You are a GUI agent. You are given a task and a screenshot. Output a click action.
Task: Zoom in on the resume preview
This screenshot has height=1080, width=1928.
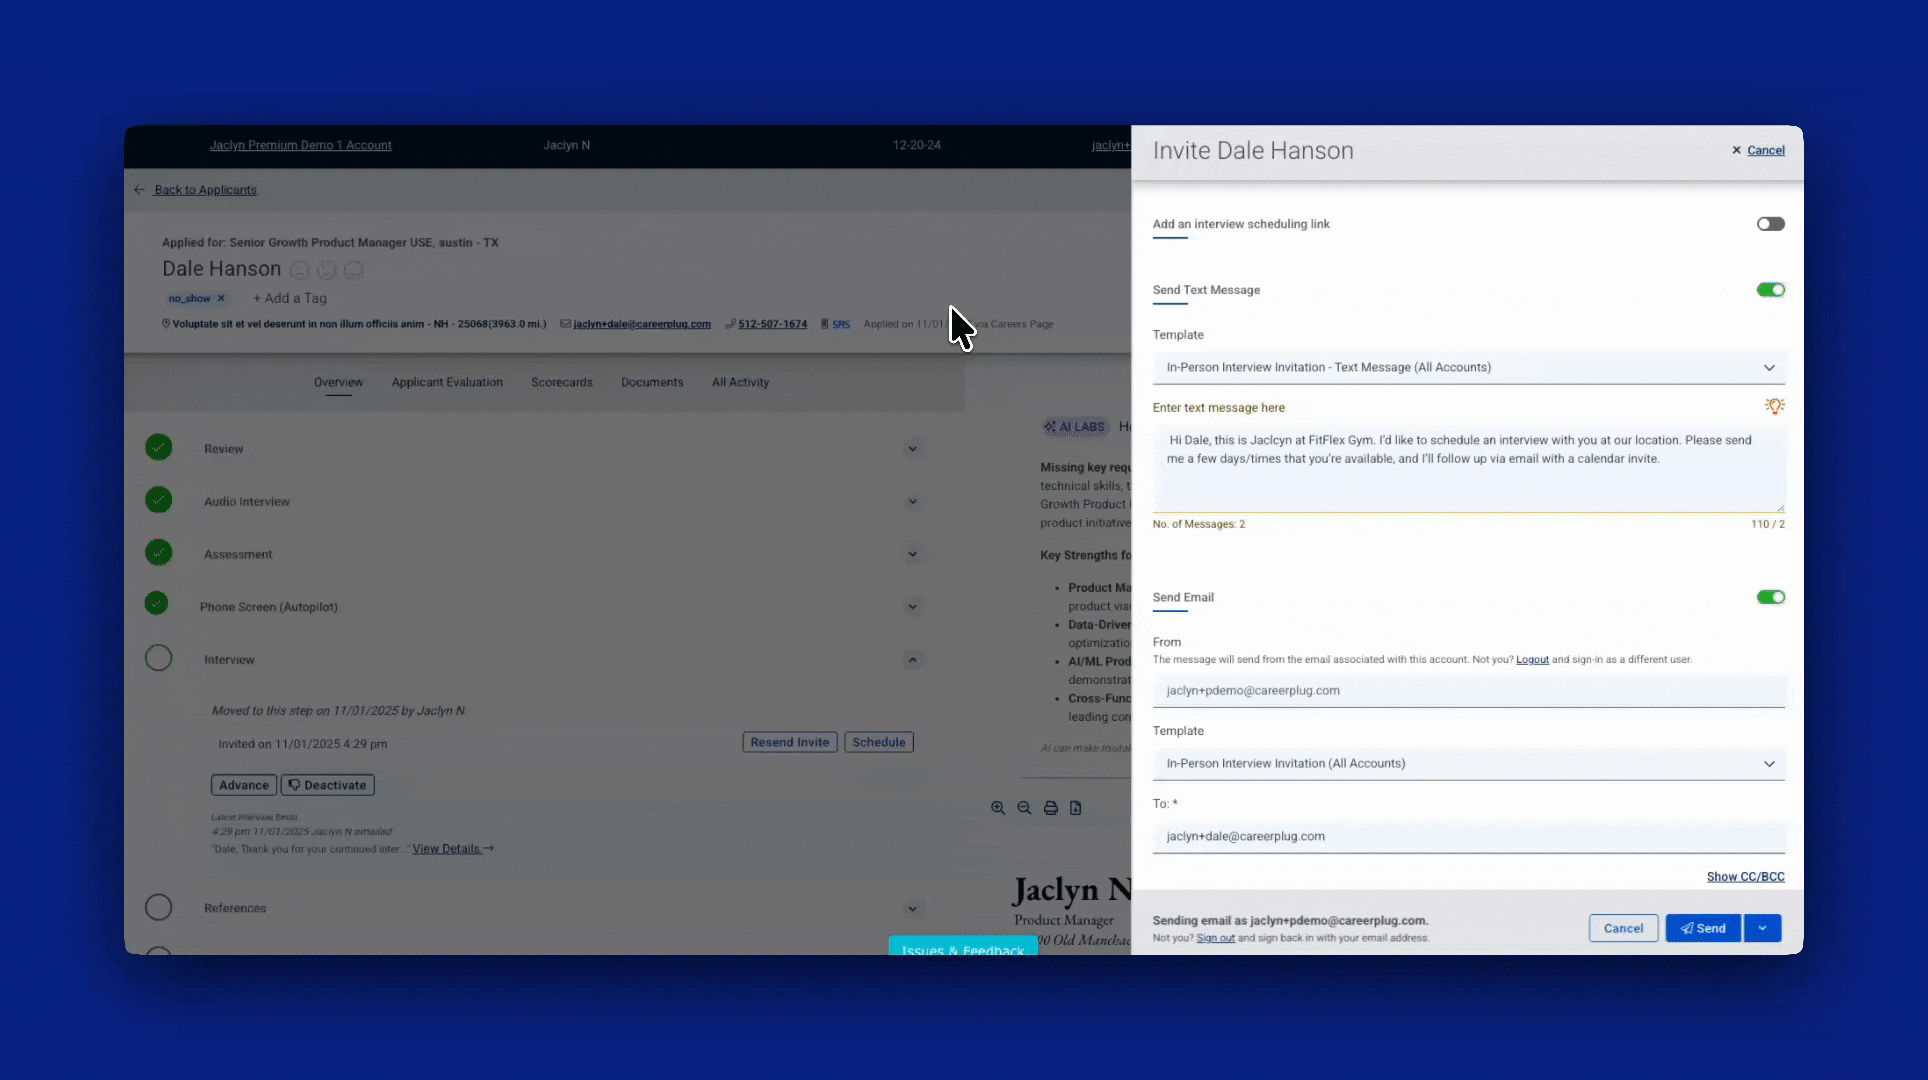click(998, 808)
